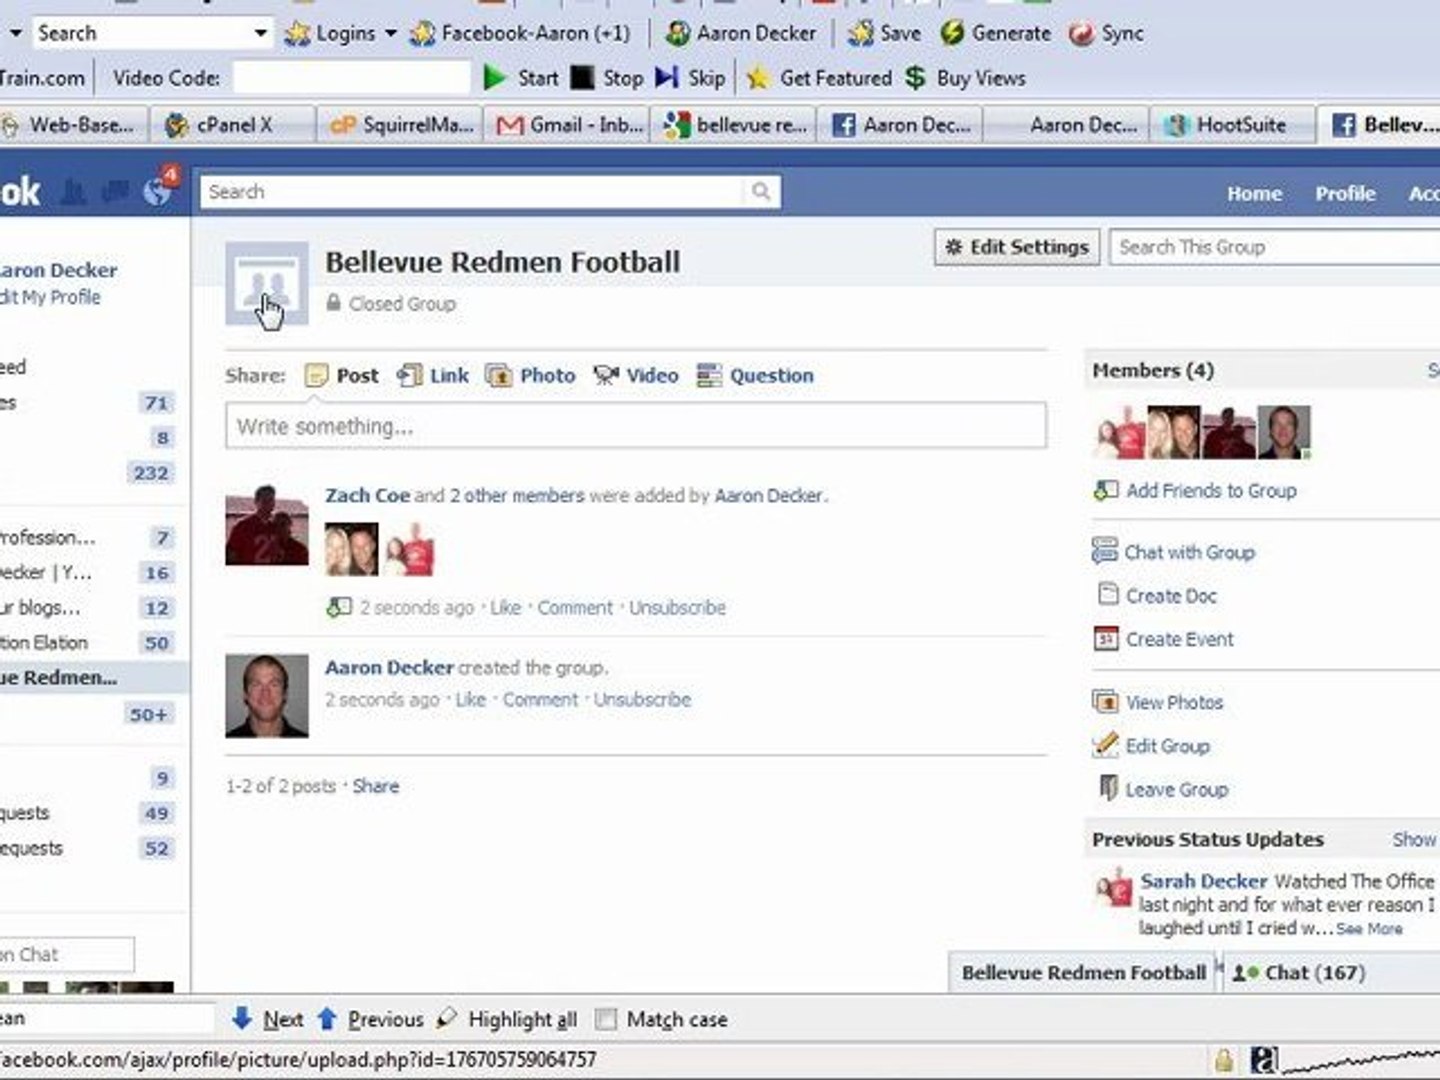The width and height of the screenshot is (1440, 1080).
Task: Click the search magnifier icon
Action: click(761, 191)
